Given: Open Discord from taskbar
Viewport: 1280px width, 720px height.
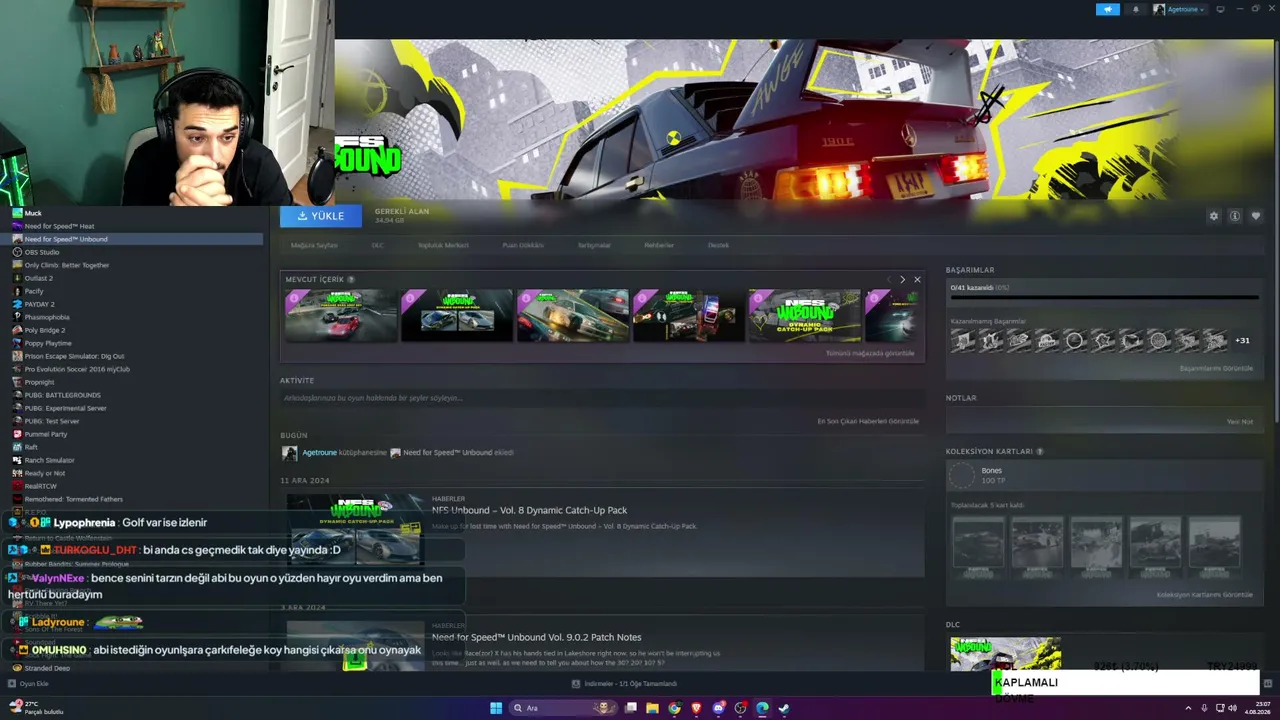Looking at the screenshot, I should pyautogui.click(x=718, y=708).
